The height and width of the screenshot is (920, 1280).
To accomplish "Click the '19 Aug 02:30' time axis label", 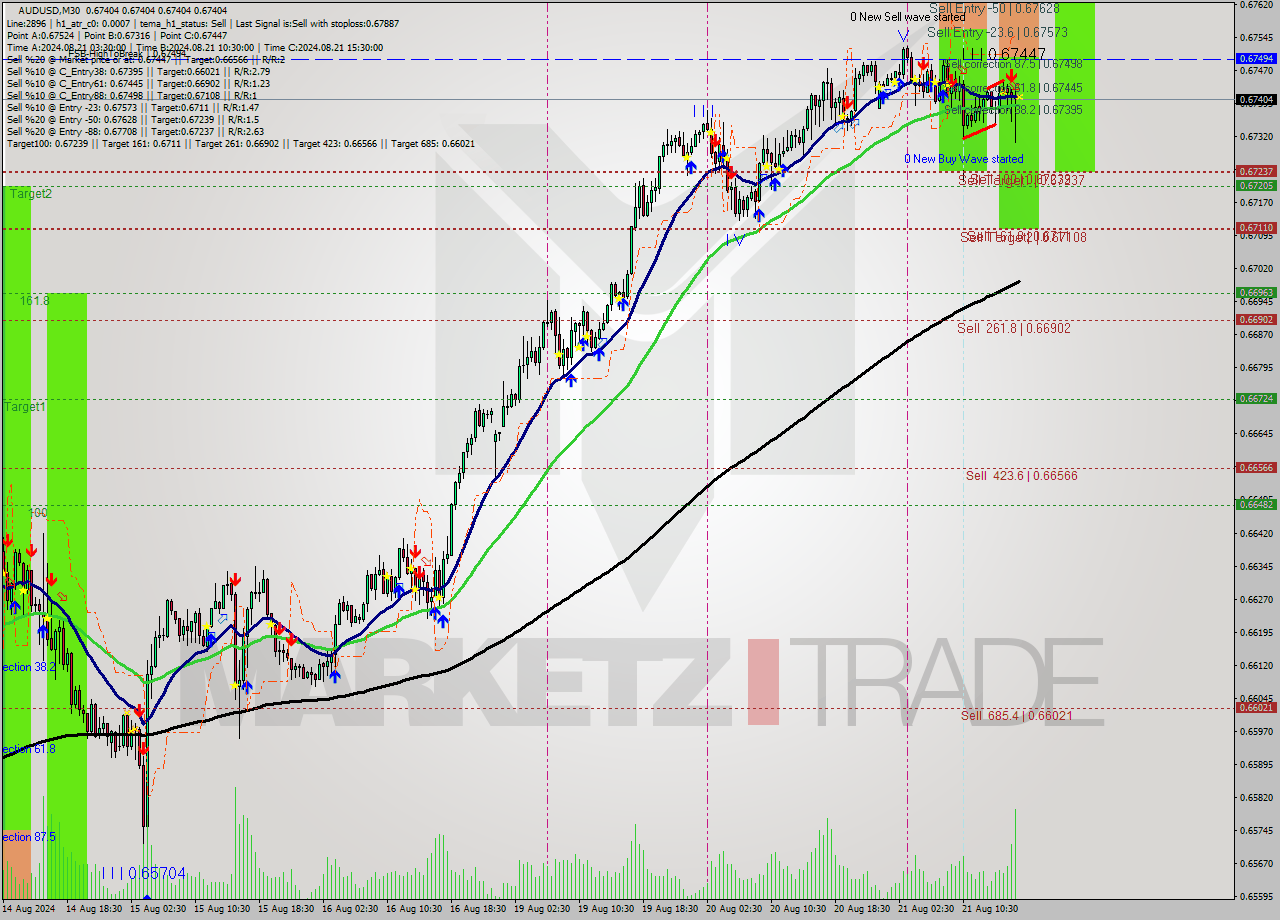I will [542, 910].
